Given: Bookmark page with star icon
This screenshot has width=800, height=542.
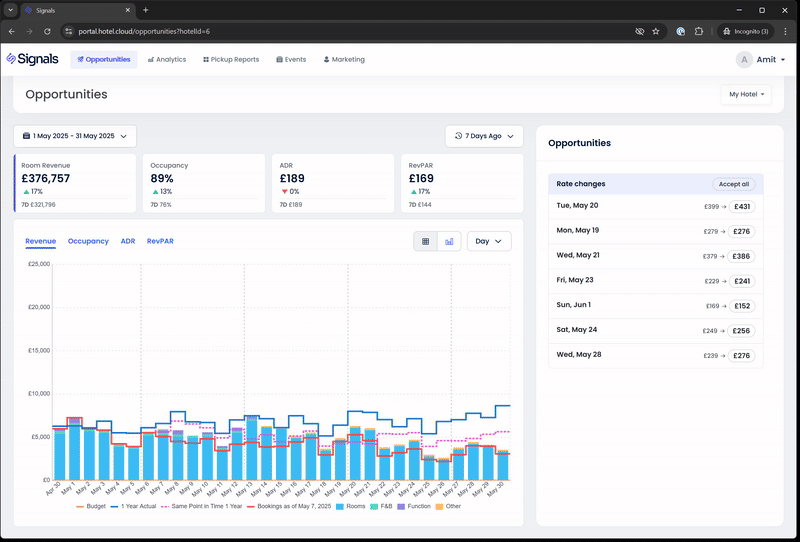Looking at the screenshot, I should [x=656, y=31].
